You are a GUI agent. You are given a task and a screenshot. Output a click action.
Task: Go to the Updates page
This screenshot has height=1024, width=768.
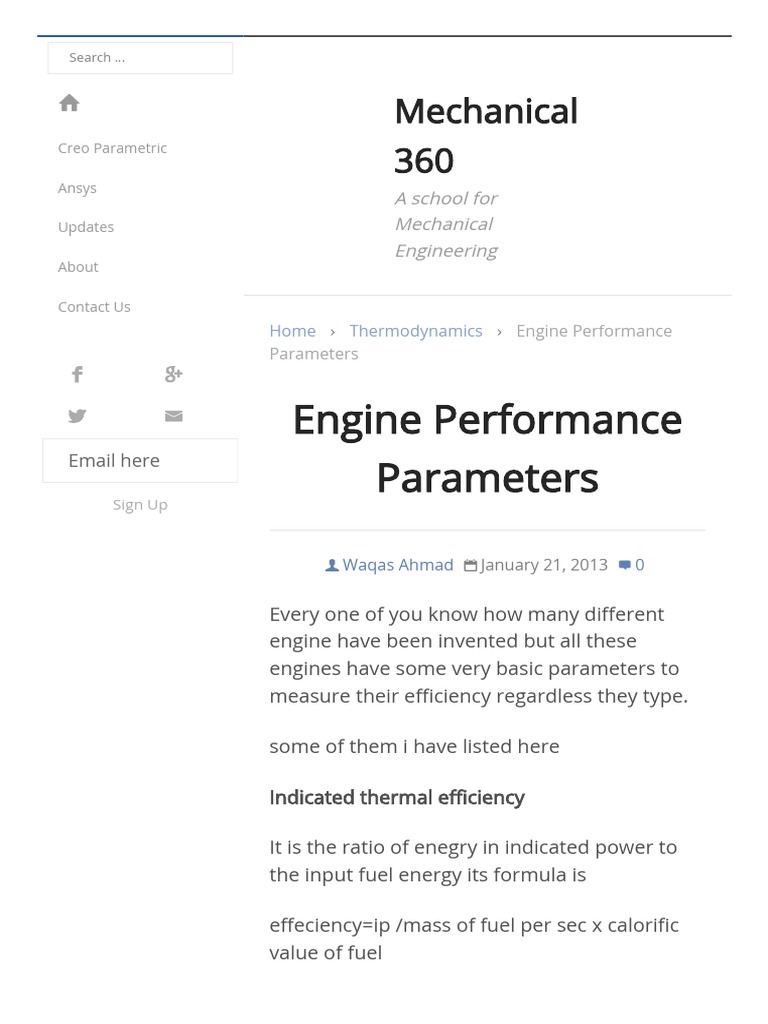(x=86, y=227)
